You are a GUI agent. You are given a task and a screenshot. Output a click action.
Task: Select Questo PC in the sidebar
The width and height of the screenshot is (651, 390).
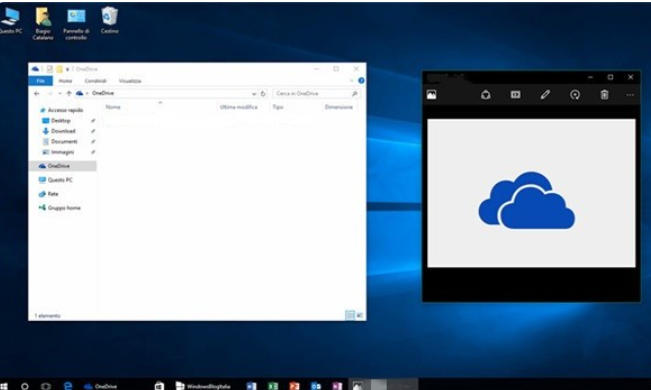pos(60,180)
